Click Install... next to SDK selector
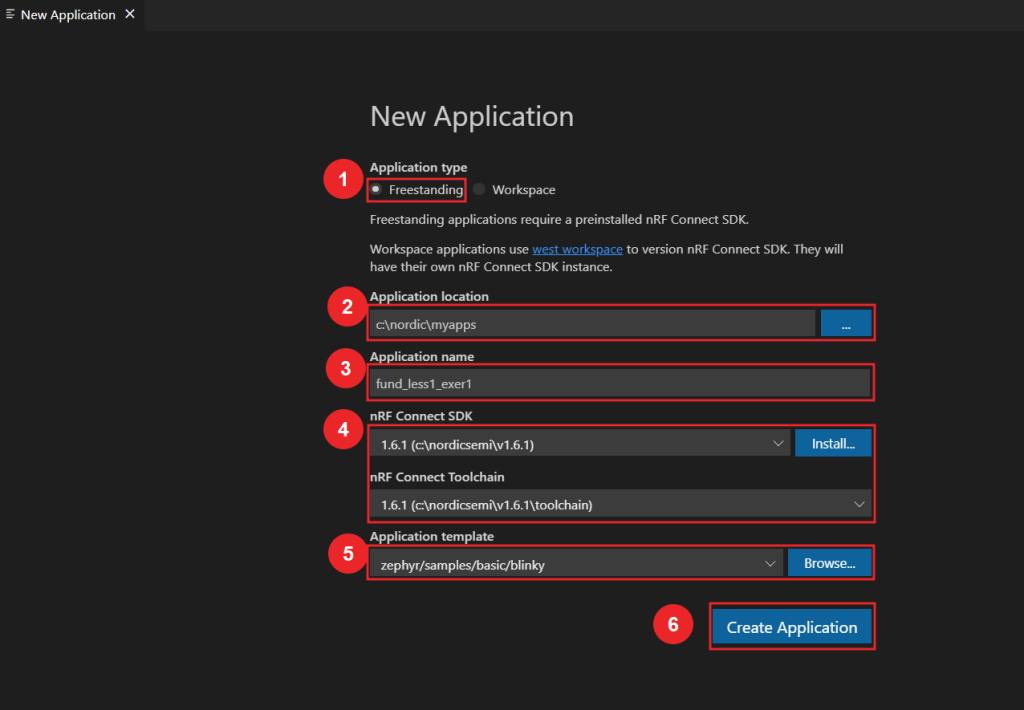The width and height of the screenshot is (1024, 710). point(832,443)
